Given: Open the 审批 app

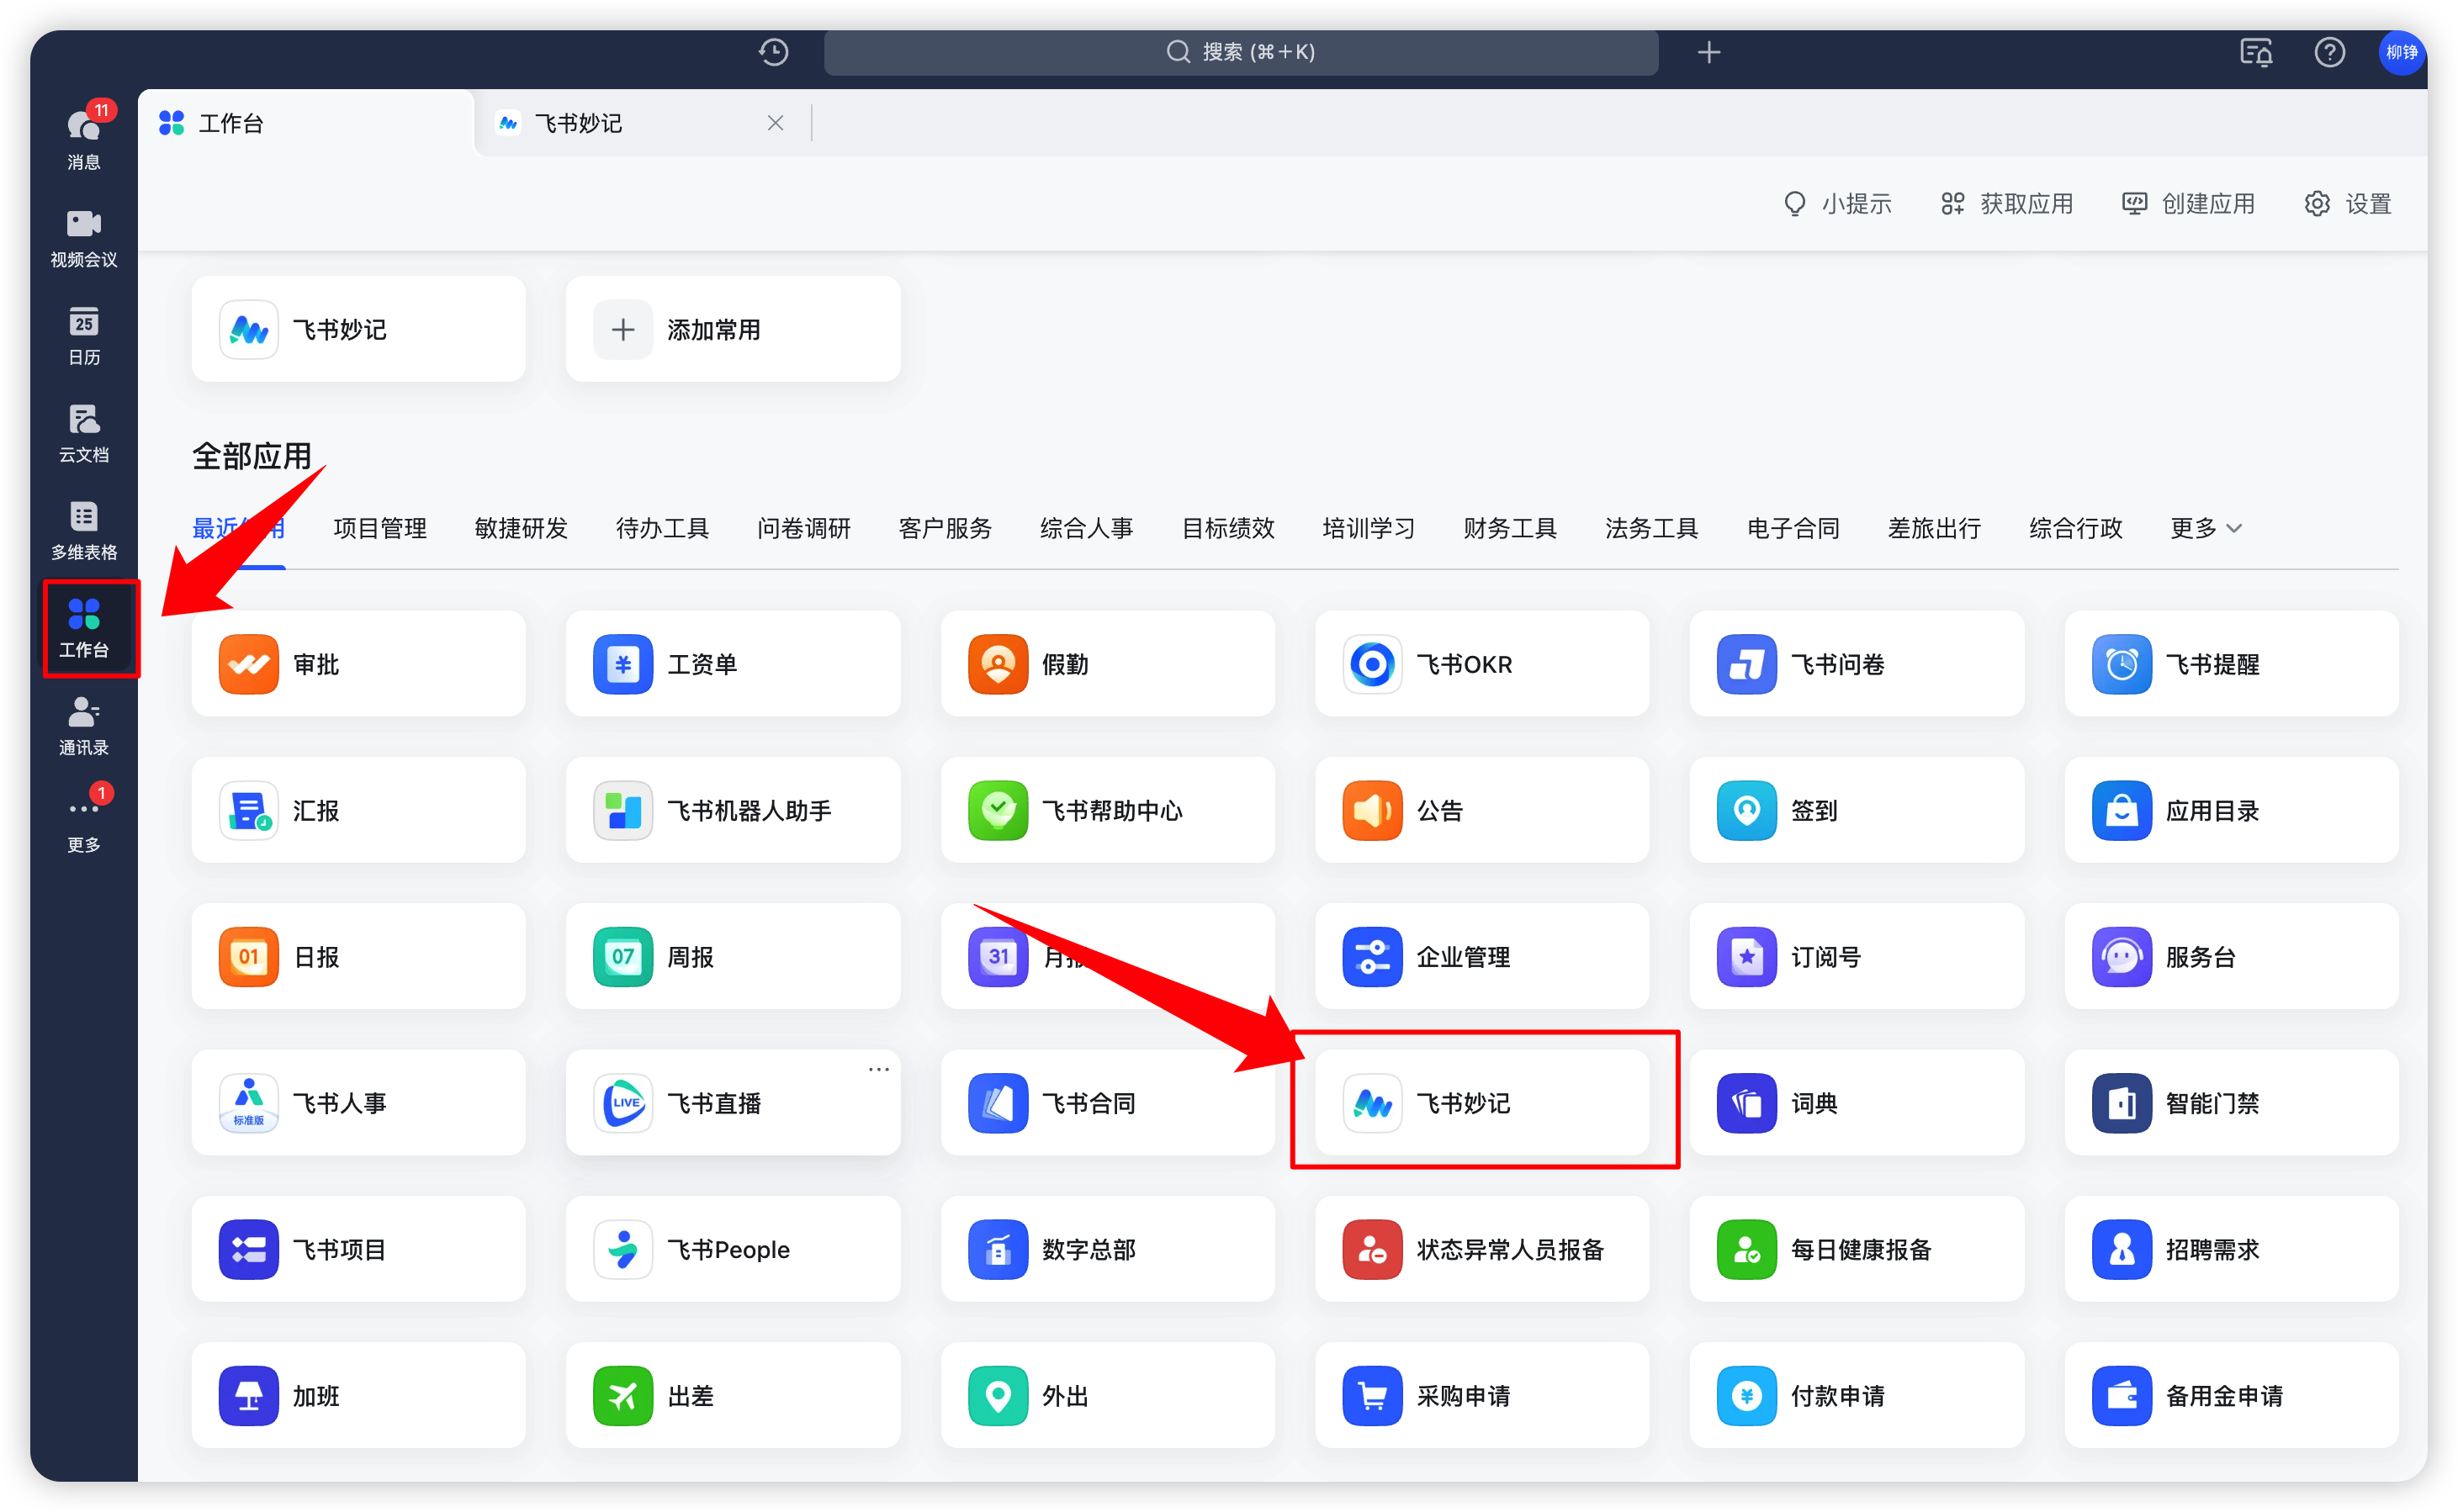Looking at the screenshot, I should pyautogui.click(x=358, y=664).
